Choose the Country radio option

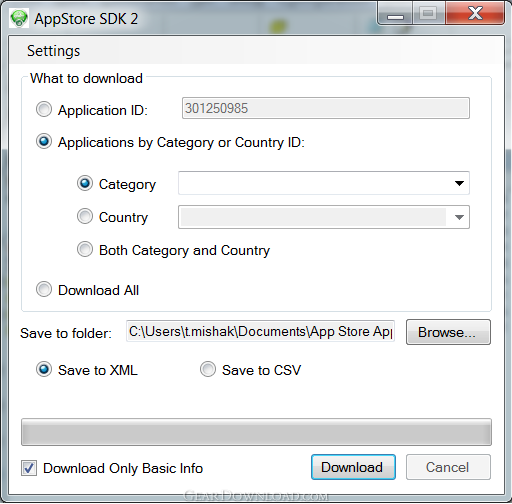[x=85, y=216]
